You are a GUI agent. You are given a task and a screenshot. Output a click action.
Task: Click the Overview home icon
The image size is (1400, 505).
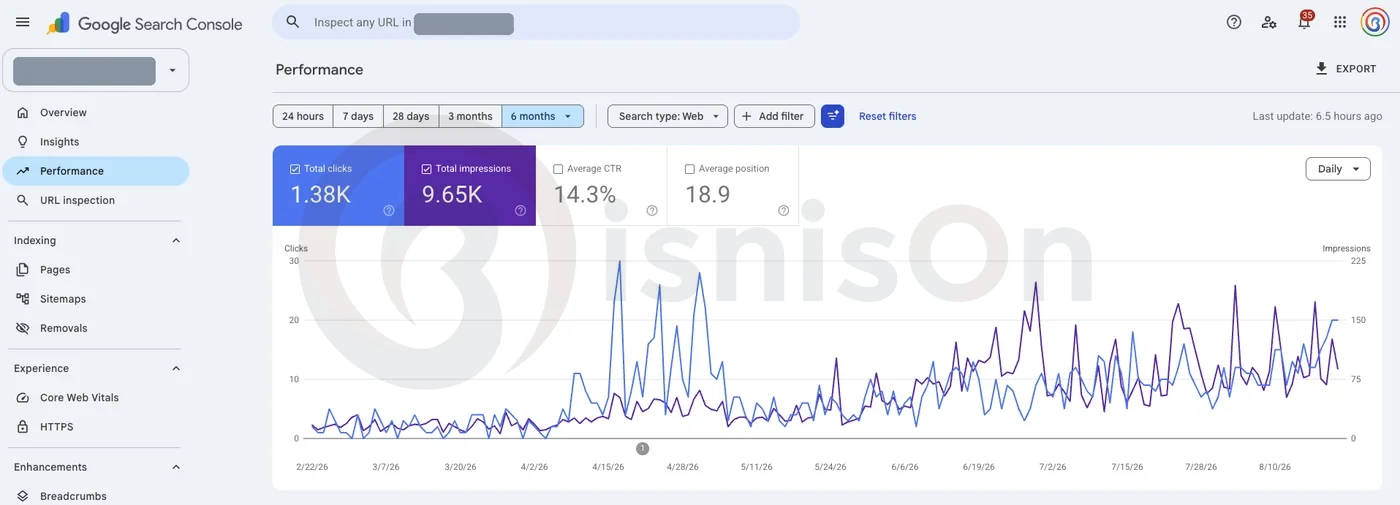23,113
